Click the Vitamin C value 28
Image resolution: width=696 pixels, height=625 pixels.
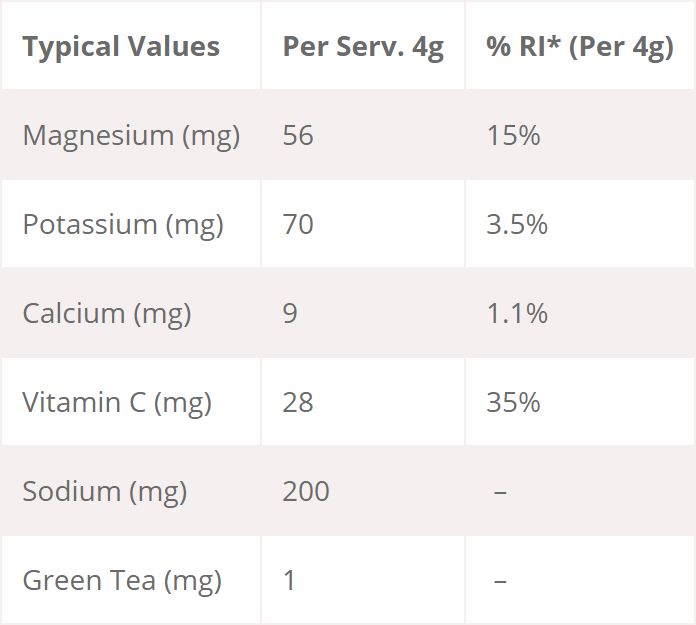[x=298, y=403]
